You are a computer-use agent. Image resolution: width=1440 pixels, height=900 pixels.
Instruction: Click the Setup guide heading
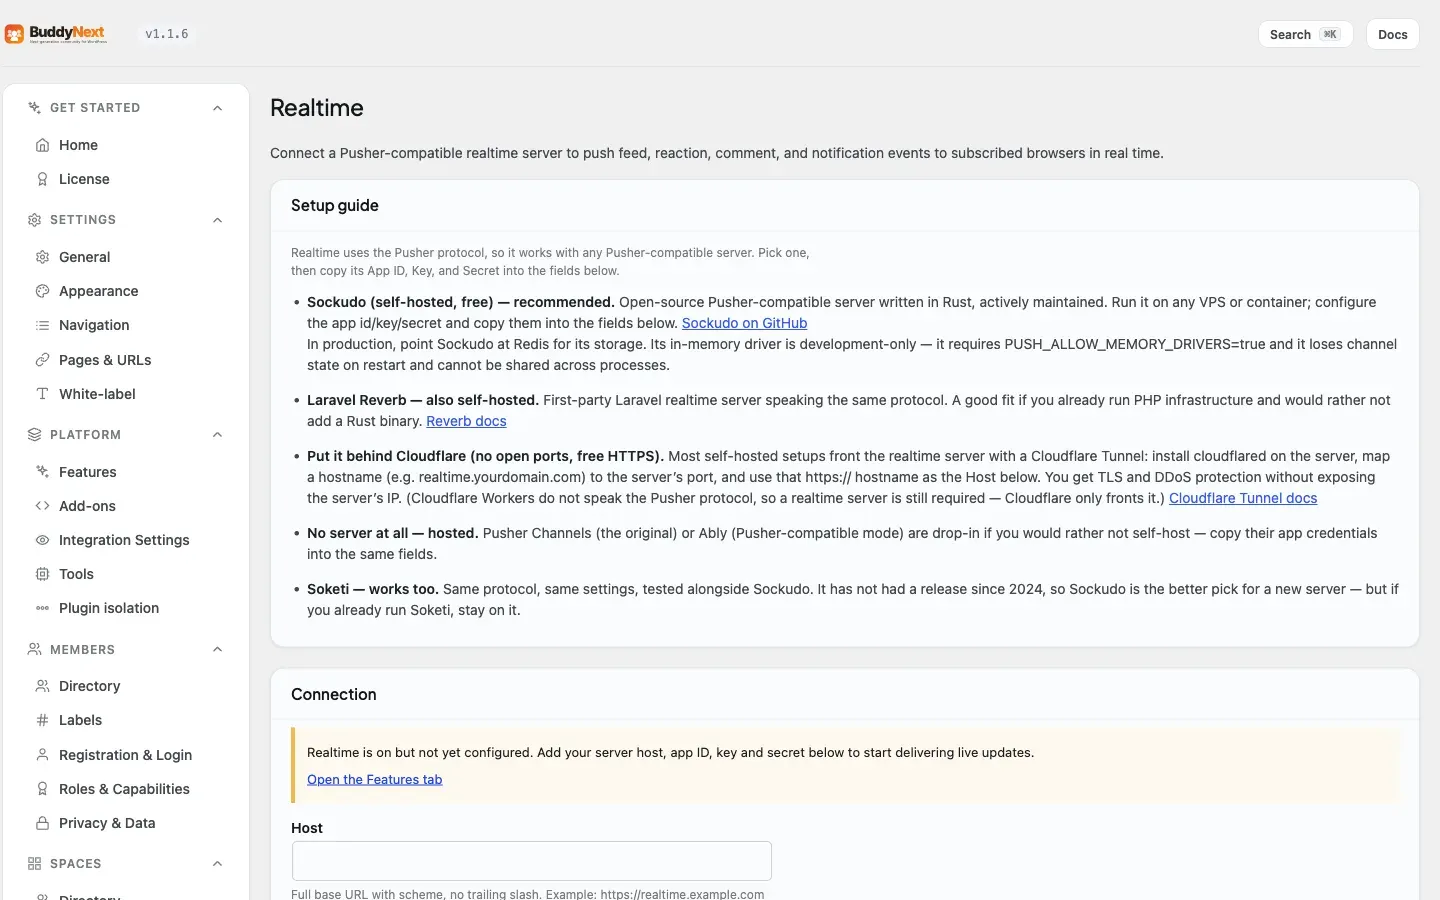[x=335, y=205]
